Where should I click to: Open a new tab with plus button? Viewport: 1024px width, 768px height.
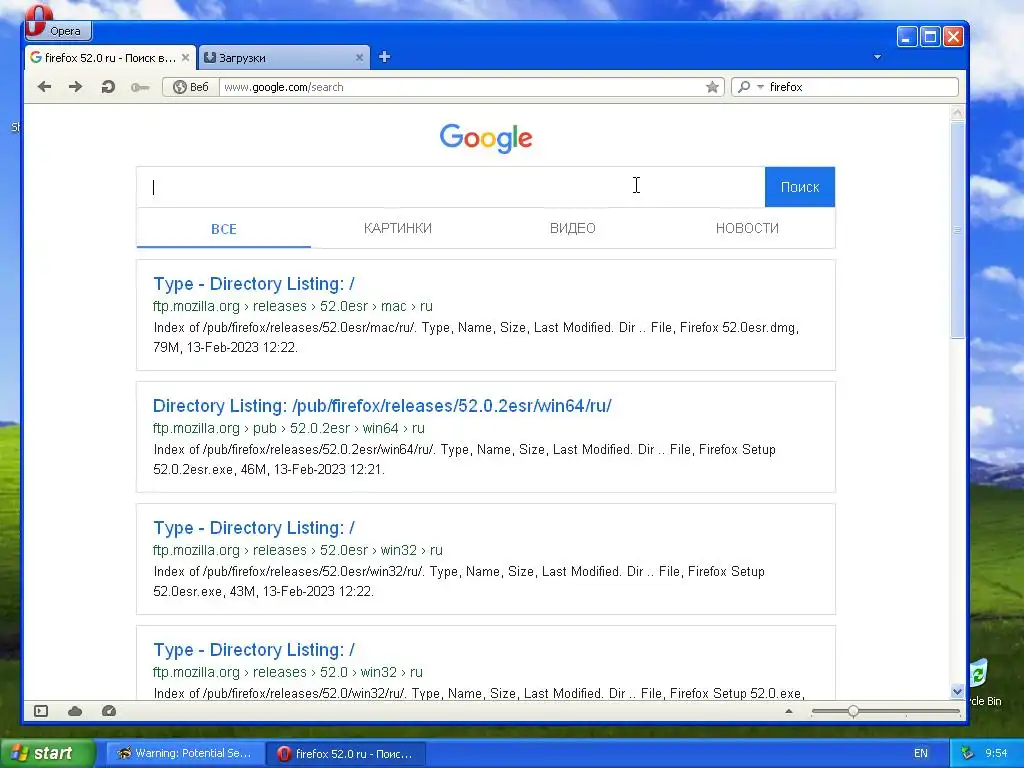(385, 57)
